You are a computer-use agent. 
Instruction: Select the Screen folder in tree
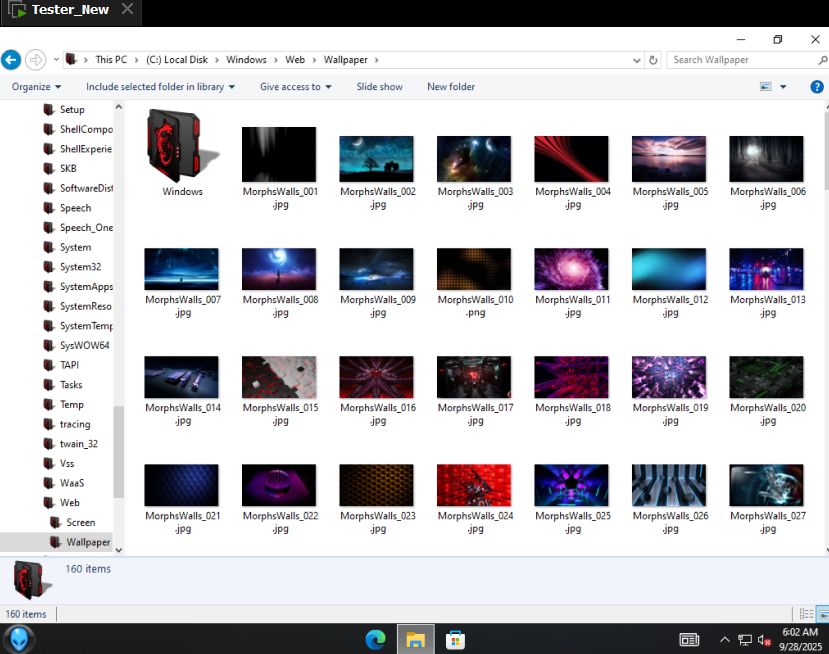tap(80, 522)
